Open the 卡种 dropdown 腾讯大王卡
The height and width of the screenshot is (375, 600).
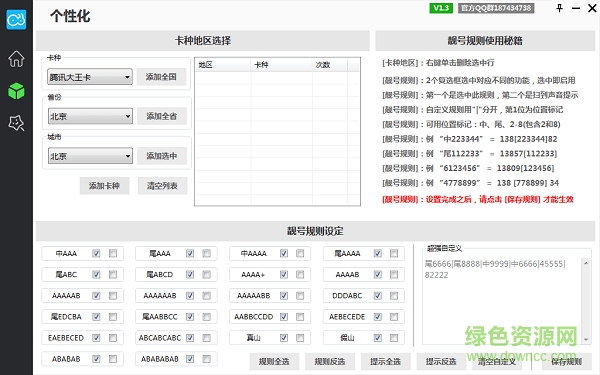(x=90, y=77)
